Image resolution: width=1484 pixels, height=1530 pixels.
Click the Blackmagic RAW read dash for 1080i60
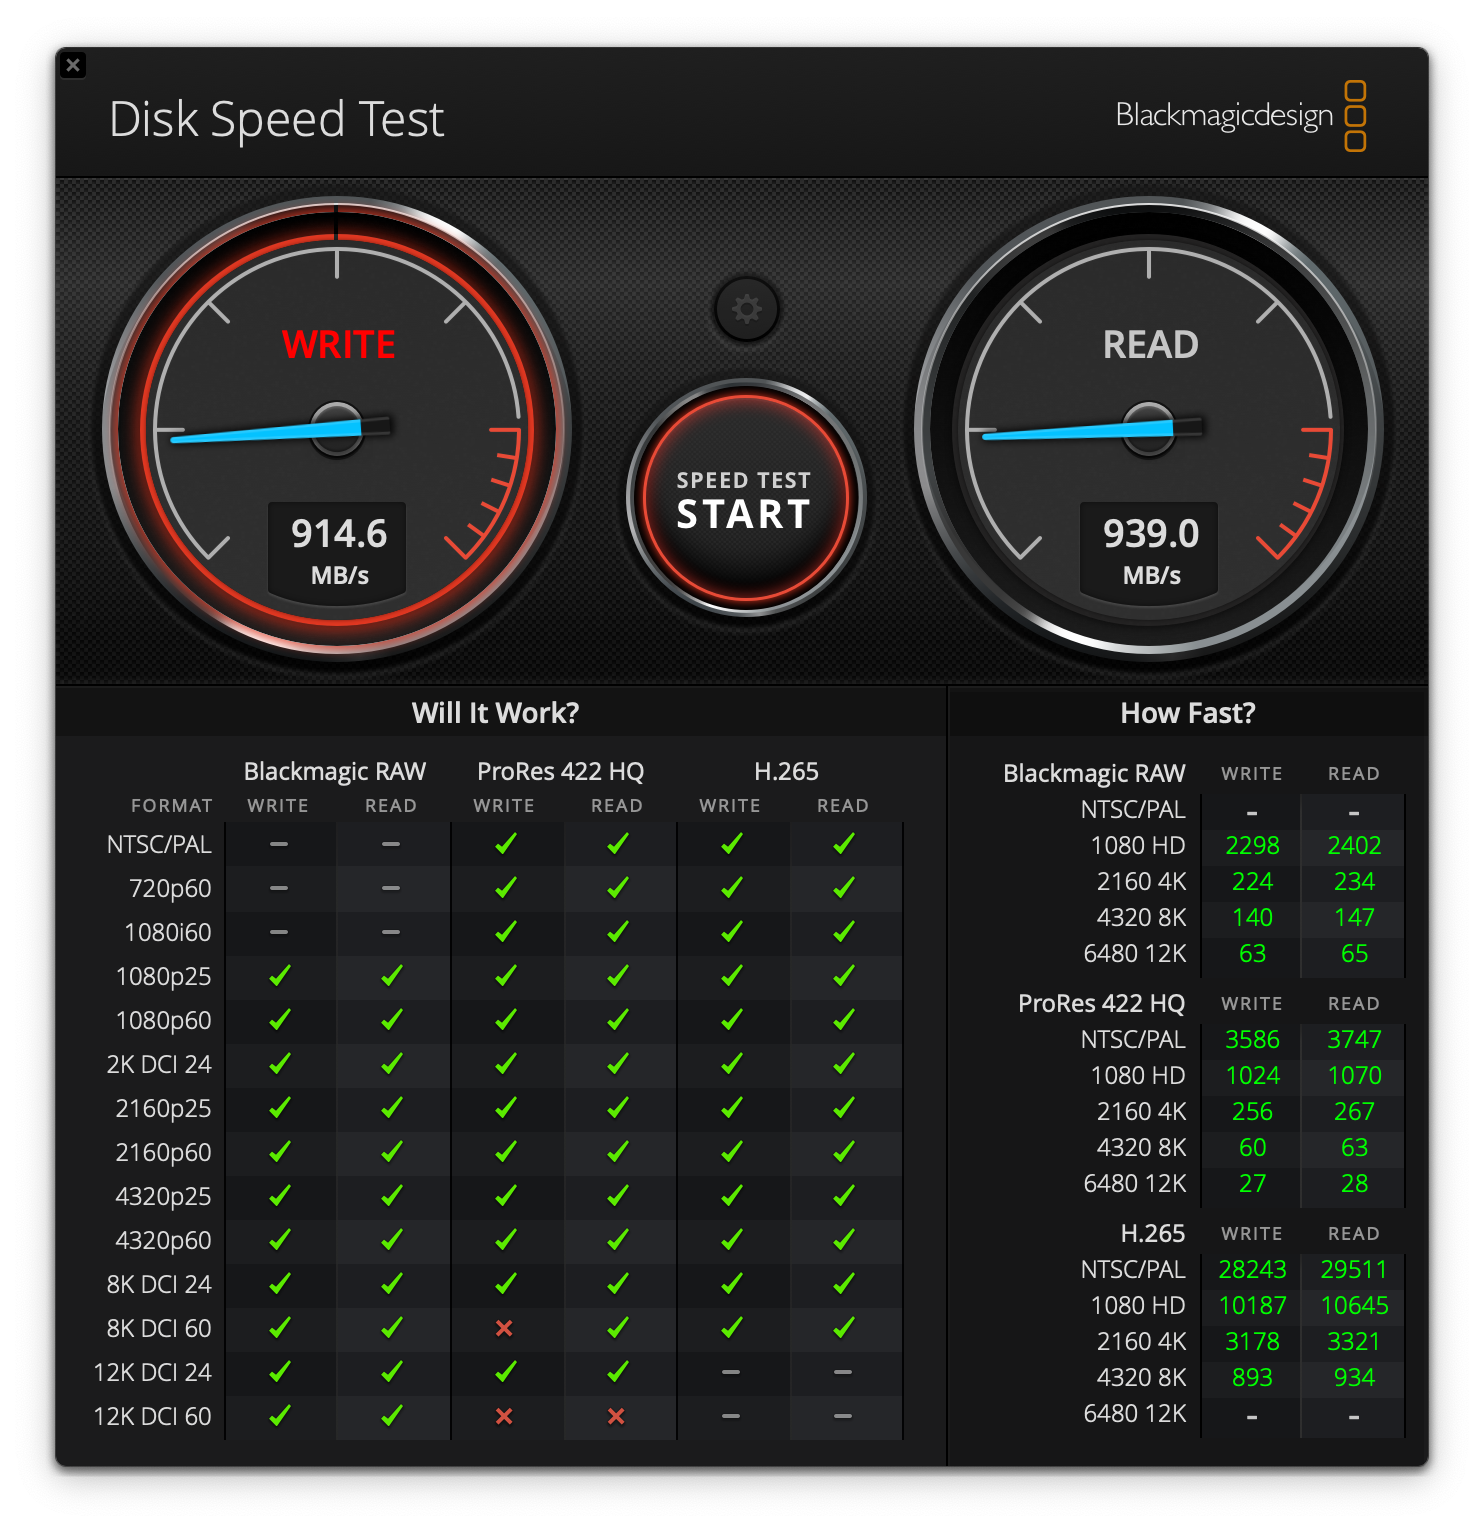tap(391, 932)
